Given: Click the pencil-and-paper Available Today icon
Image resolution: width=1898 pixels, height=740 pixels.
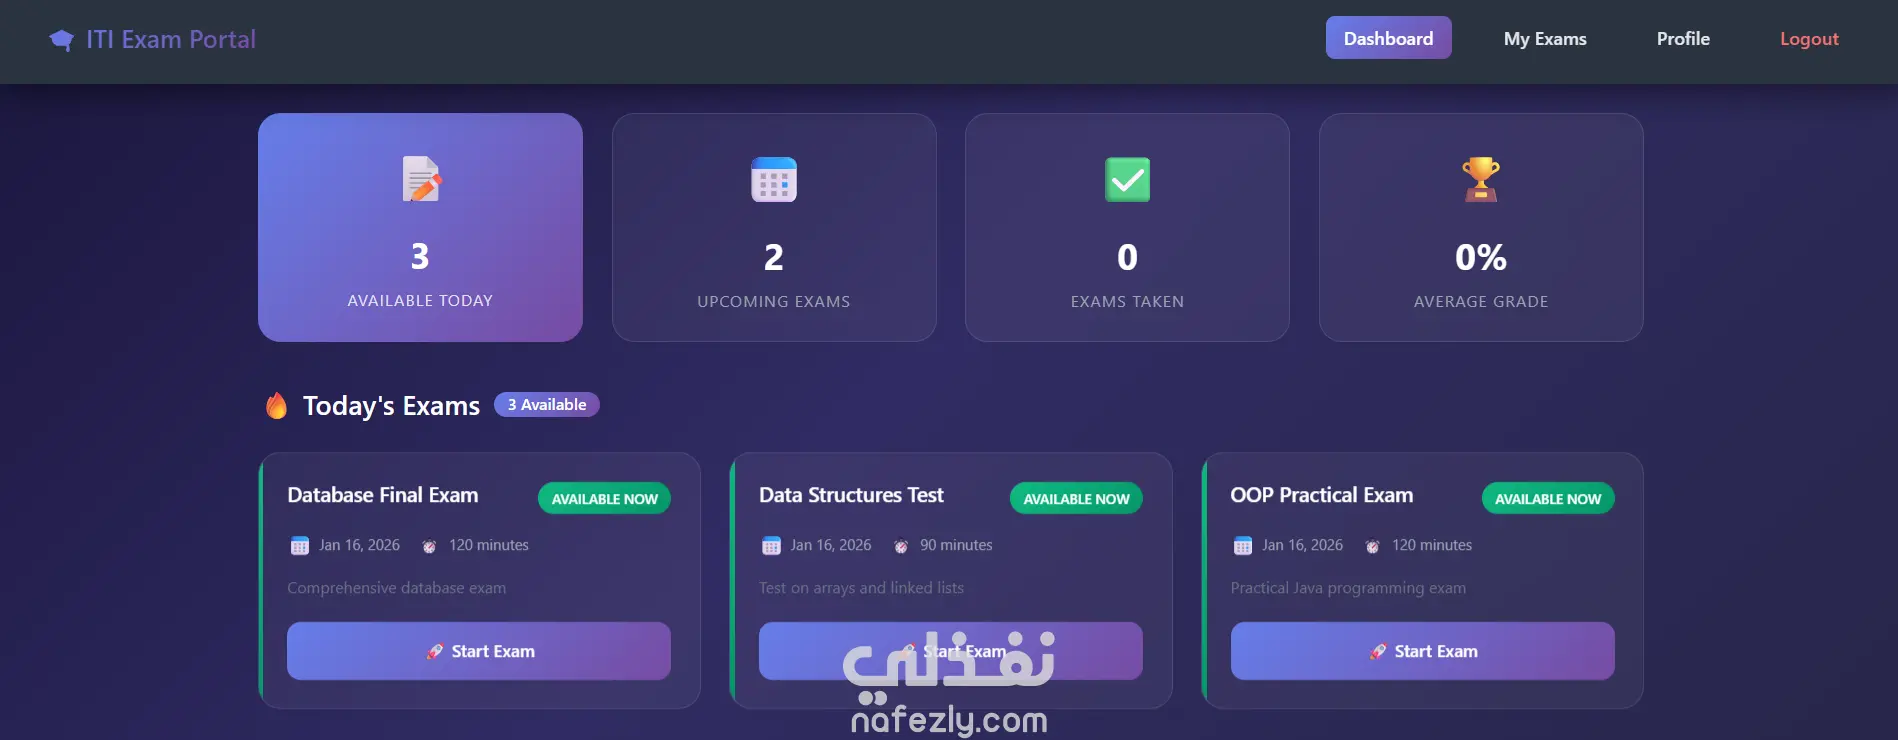Looking at the screenshot, I should coord(421,179).
